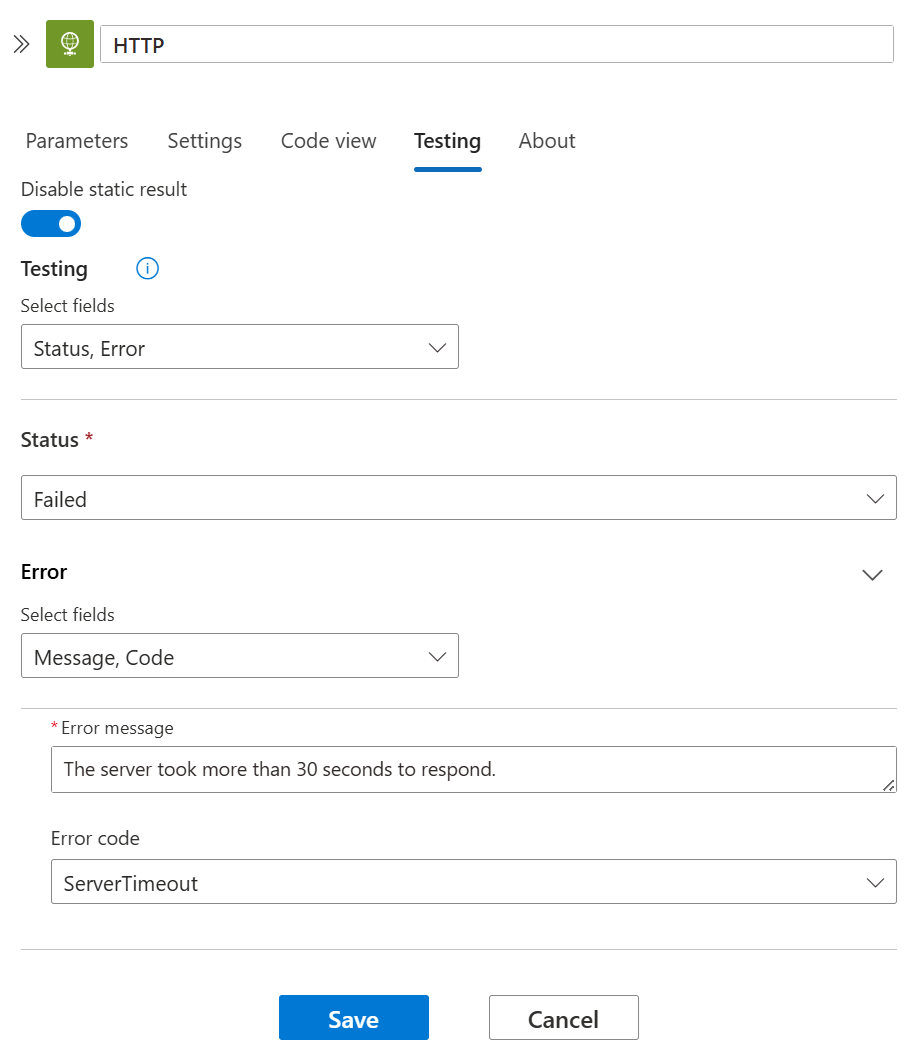
Task: Click the Status dropdown chevron
Action: pyautogui.click(x=875, y=498)
